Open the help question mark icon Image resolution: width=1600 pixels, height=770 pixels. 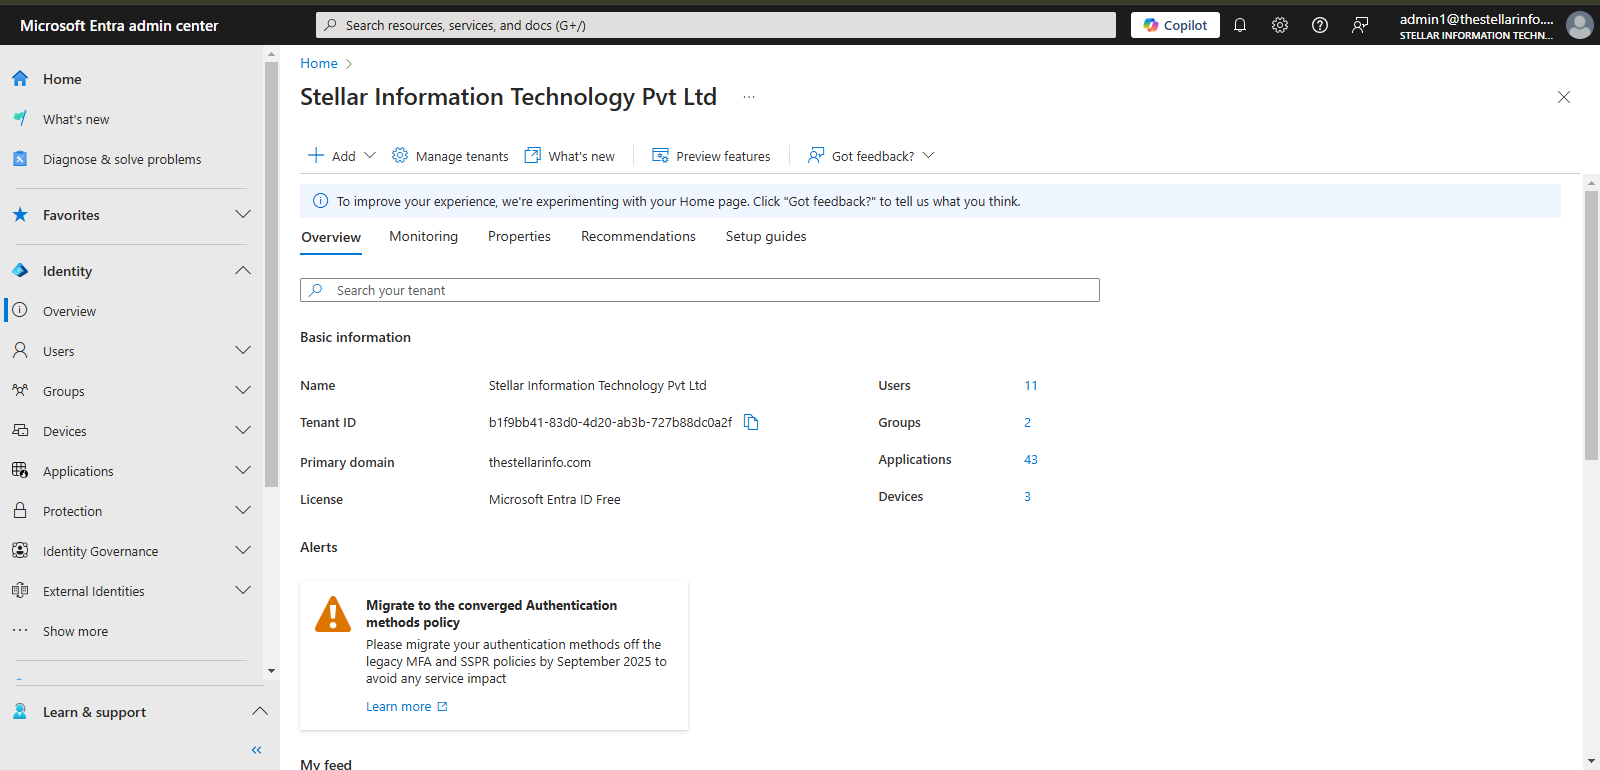pos(1320,25)
